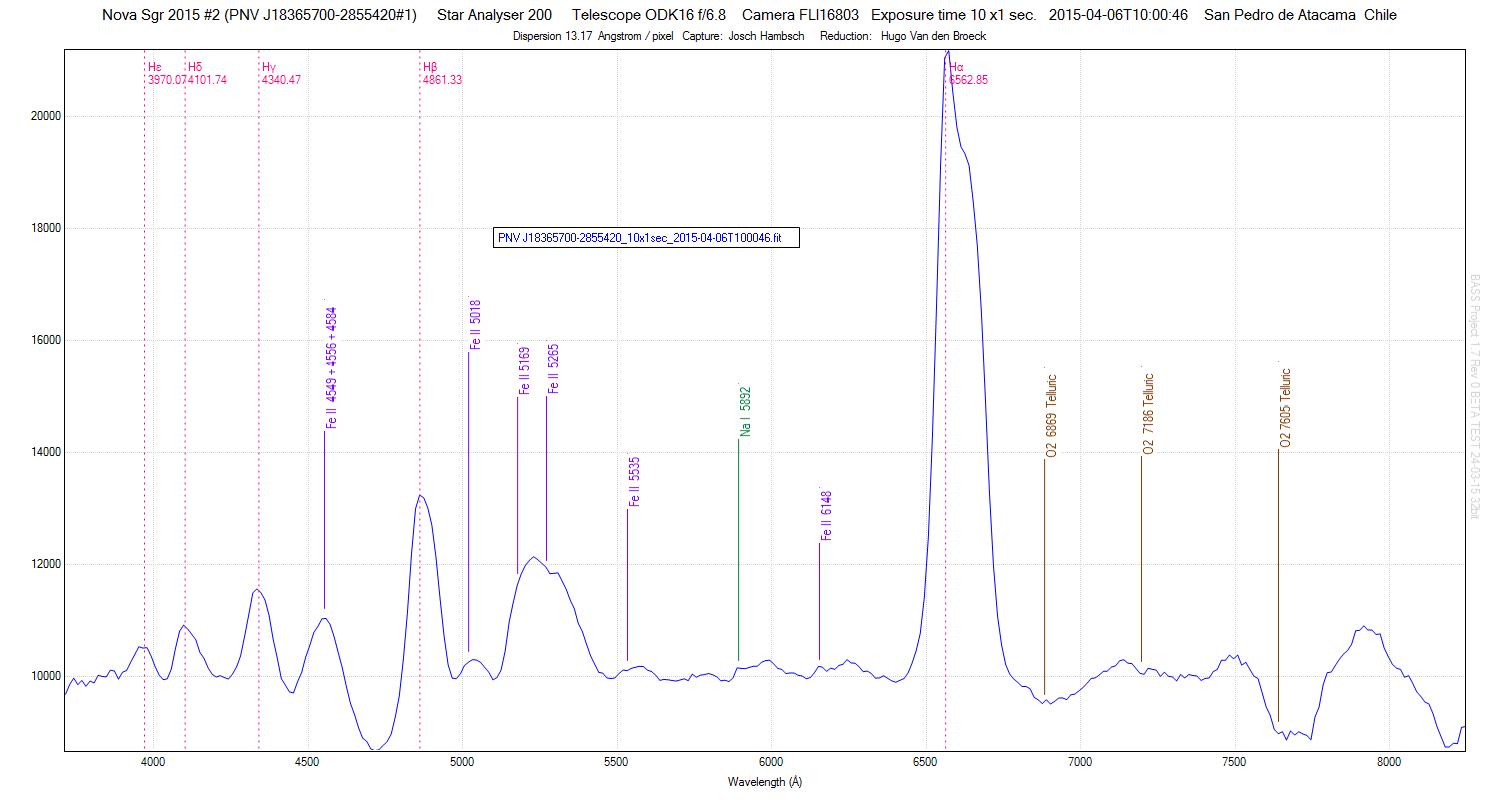Click the Wavelength (Å) axis title
This screenshot has width=1500, height=800.
[764, 782]
